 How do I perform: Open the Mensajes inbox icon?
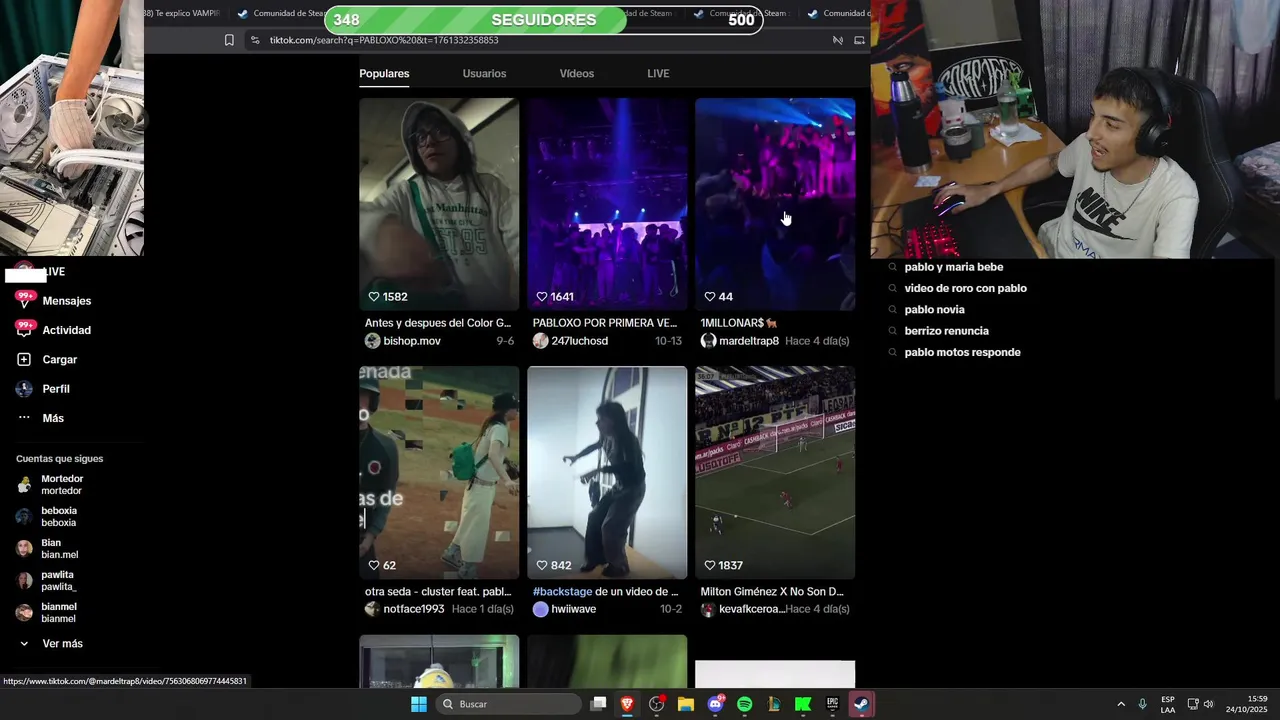pyautogui.click(x=24, y=300)
